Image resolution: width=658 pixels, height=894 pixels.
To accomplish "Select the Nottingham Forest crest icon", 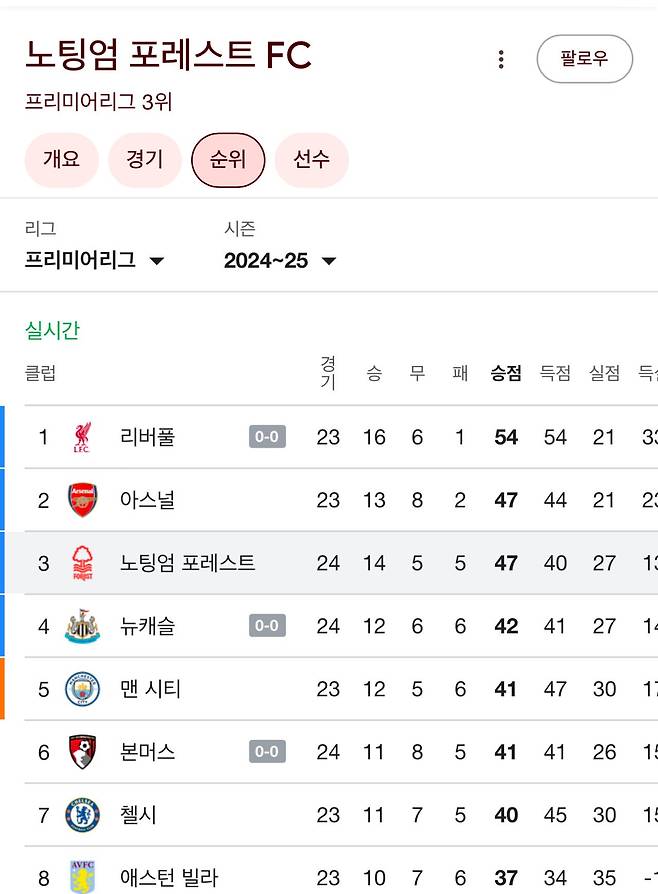I will tap(83, 563).
